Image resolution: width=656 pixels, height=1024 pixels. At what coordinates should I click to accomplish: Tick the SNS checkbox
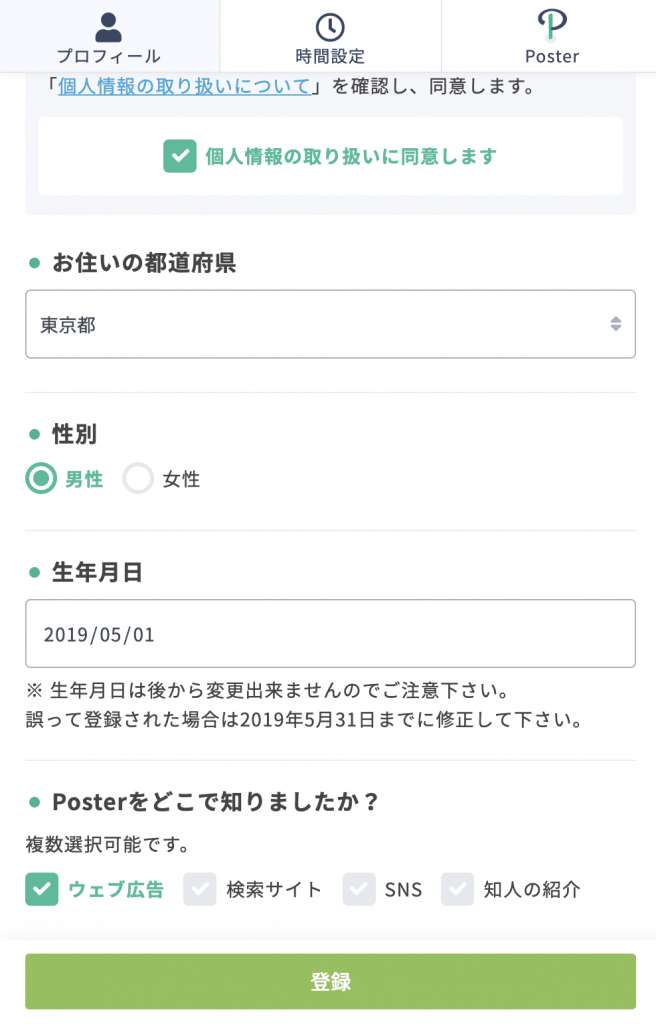pos(359,889)
